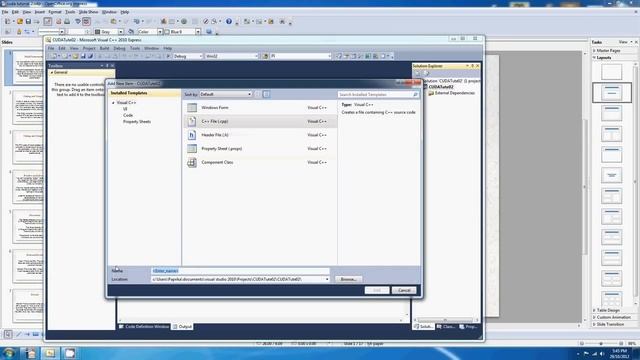
Task: Click the Properties icon in Solution Explorer toolbar
Action: coord(418,73)
